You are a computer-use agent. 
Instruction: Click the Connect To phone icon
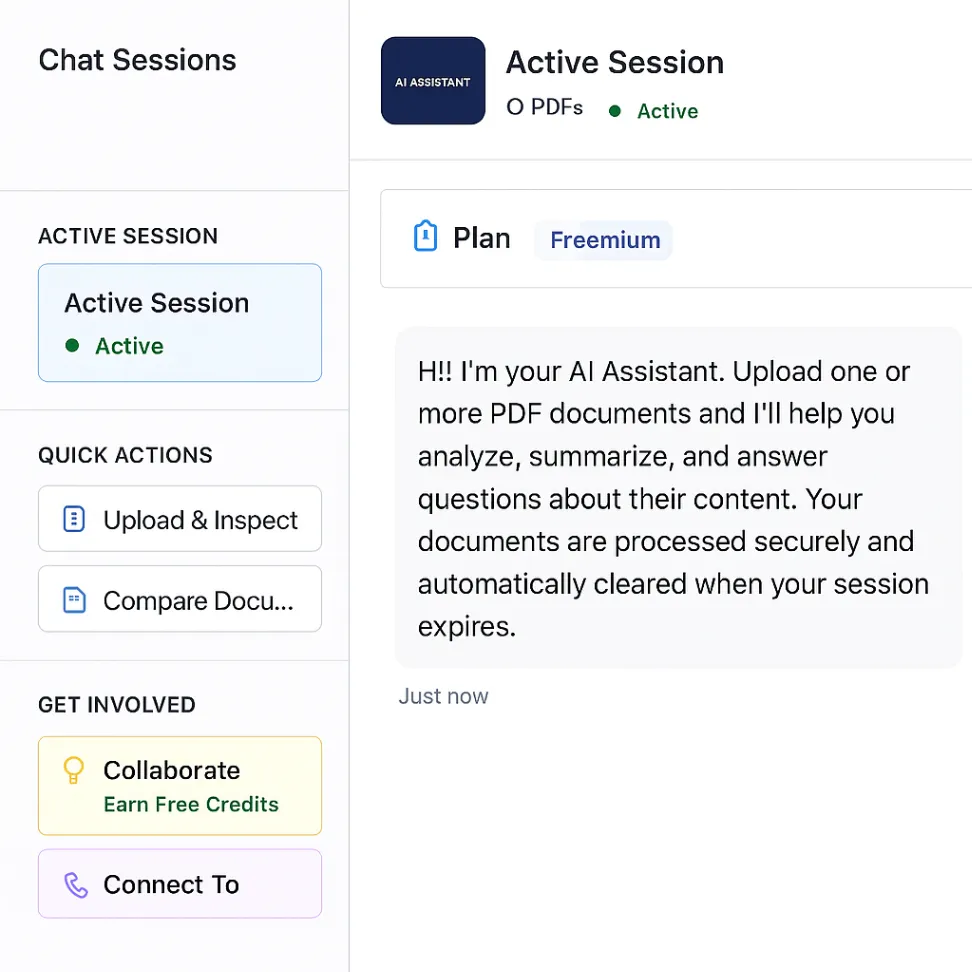(x=76, y=885)
